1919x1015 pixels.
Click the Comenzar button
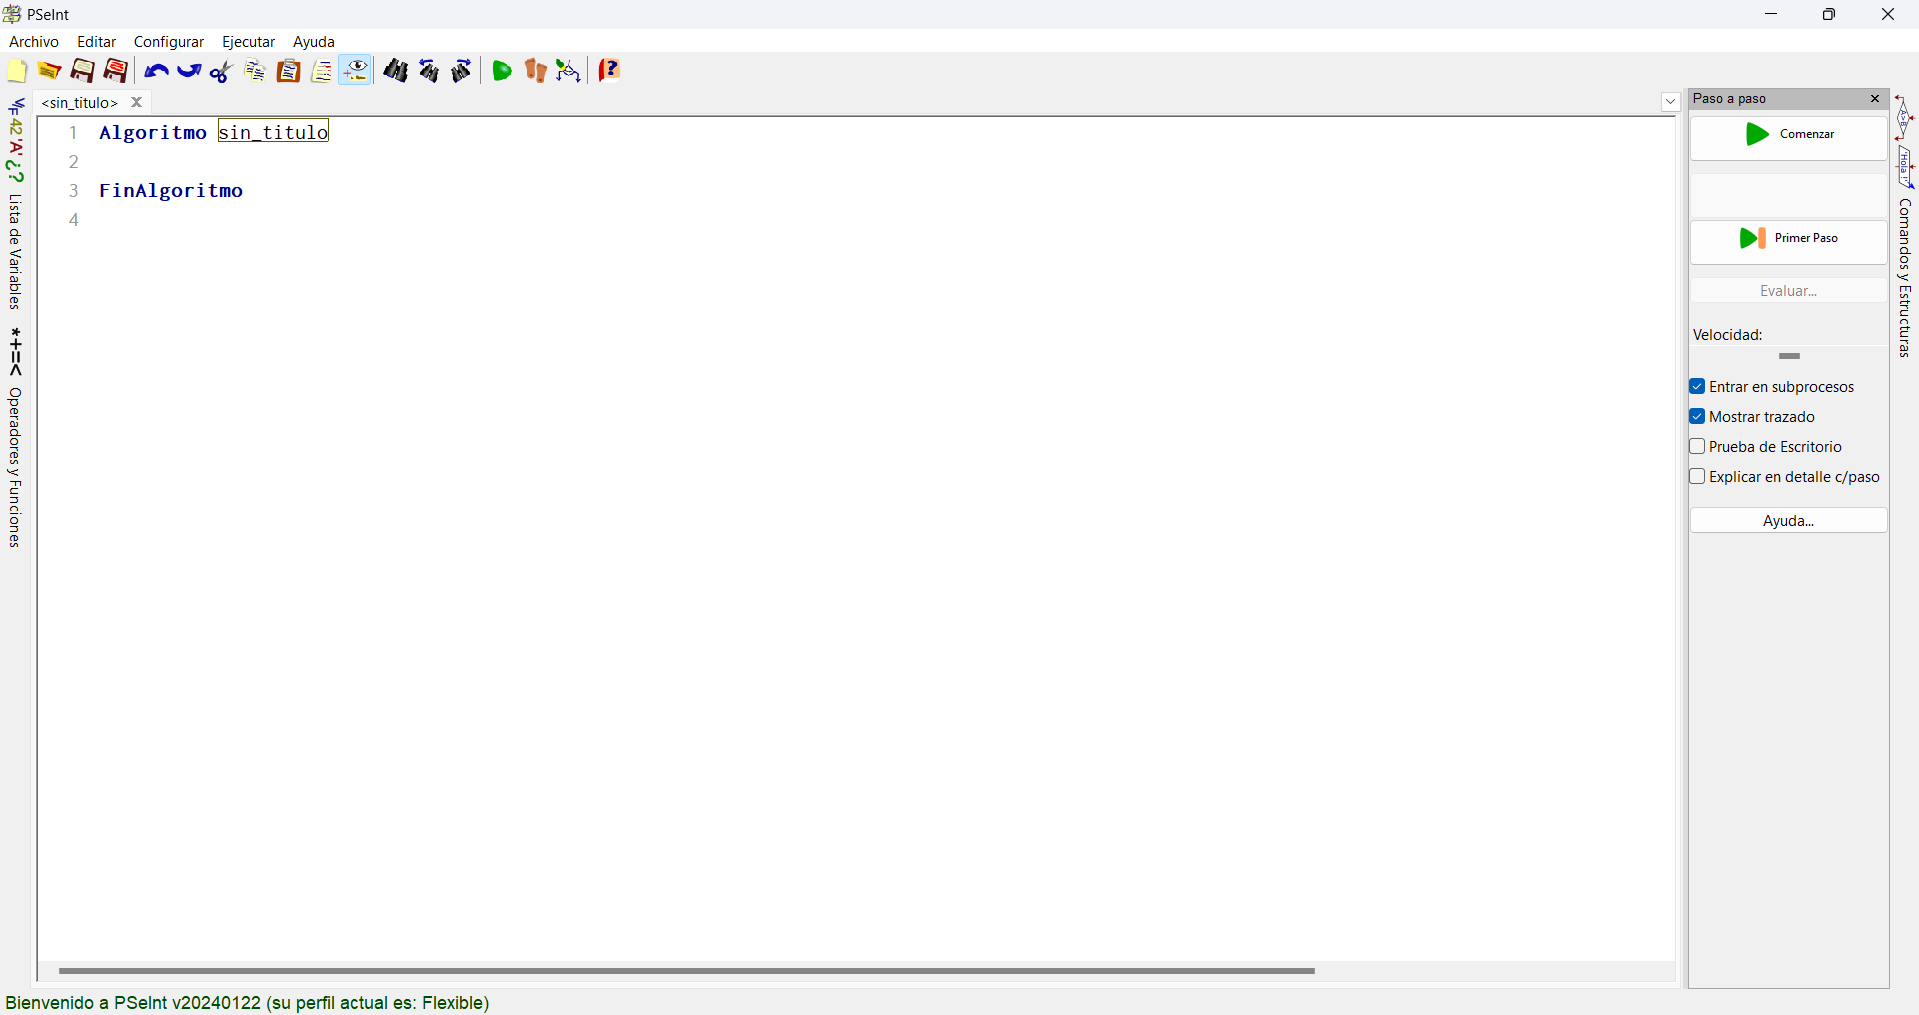(1788, 135)
